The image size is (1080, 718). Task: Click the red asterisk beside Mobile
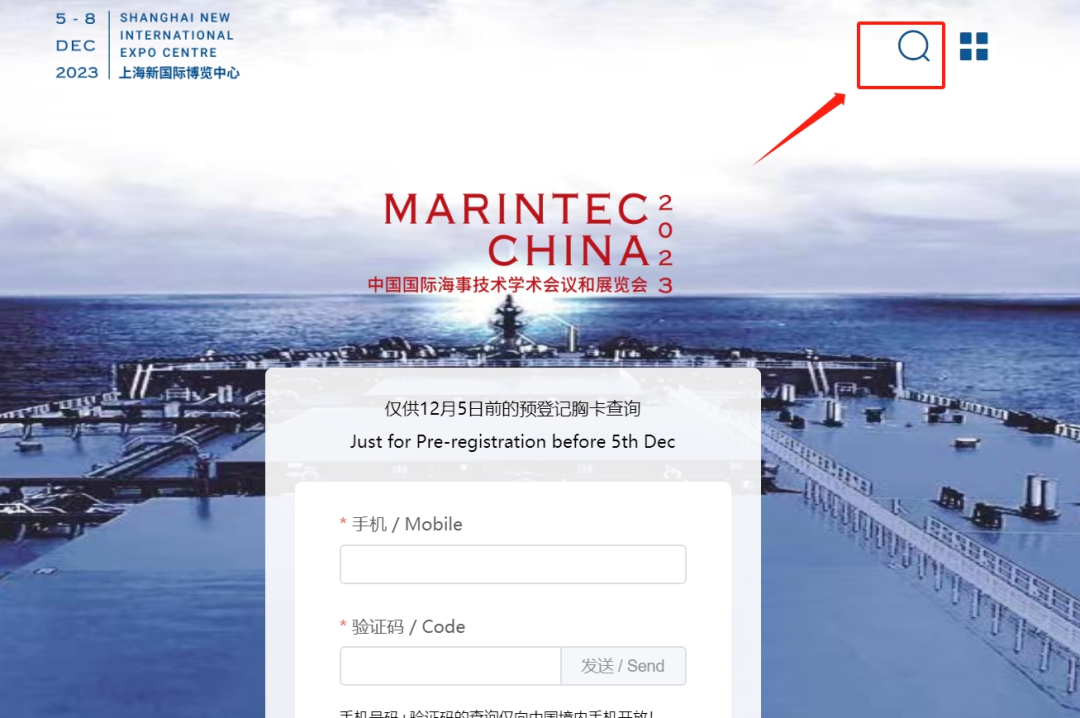(343, 523)
